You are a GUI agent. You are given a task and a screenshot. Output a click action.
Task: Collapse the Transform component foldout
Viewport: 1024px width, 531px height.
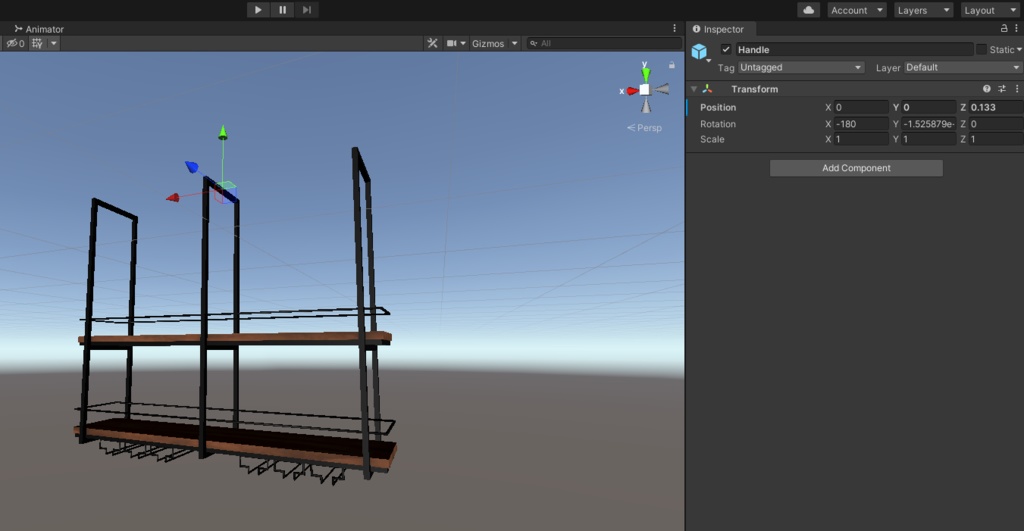pos(694,89)
